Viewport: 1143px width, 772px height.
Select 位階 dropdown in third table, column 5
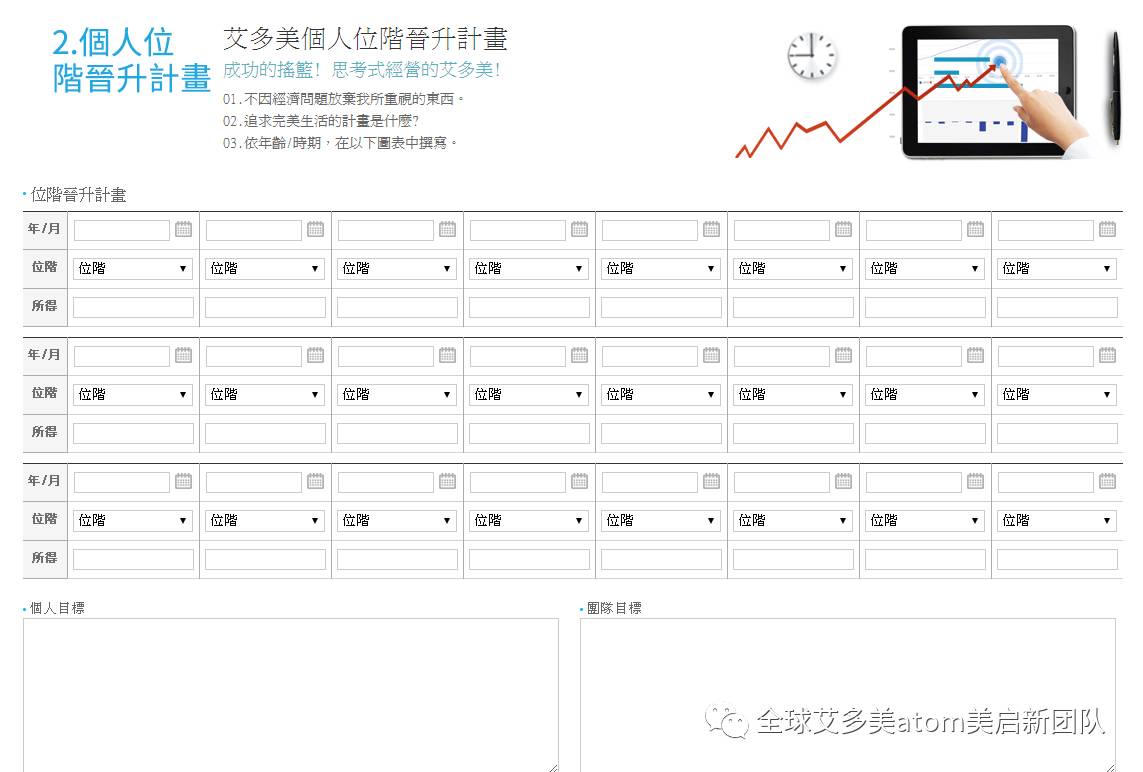(661, 520)
